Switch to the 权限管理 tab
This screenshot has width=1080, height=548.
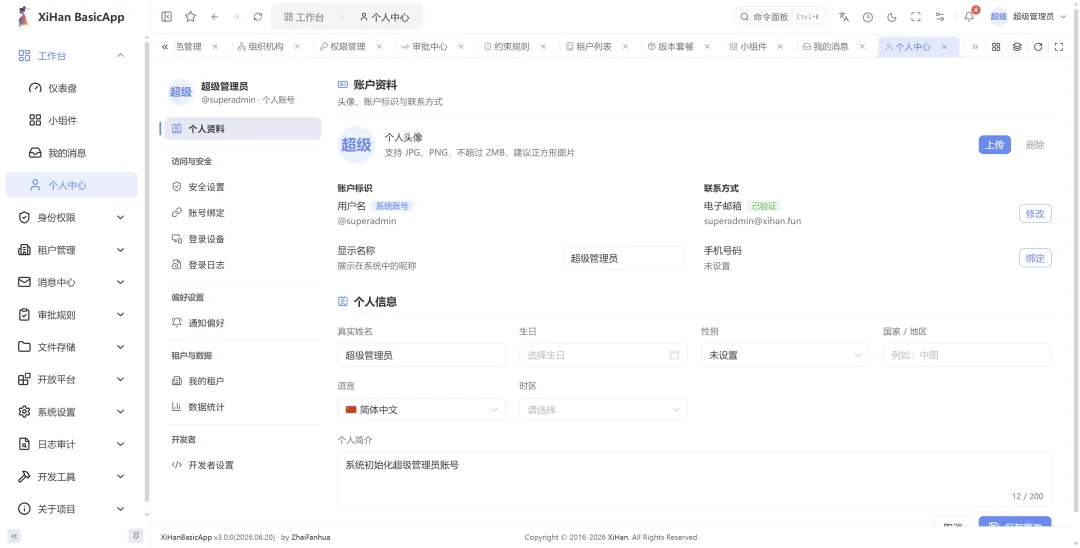click(349, 47)
